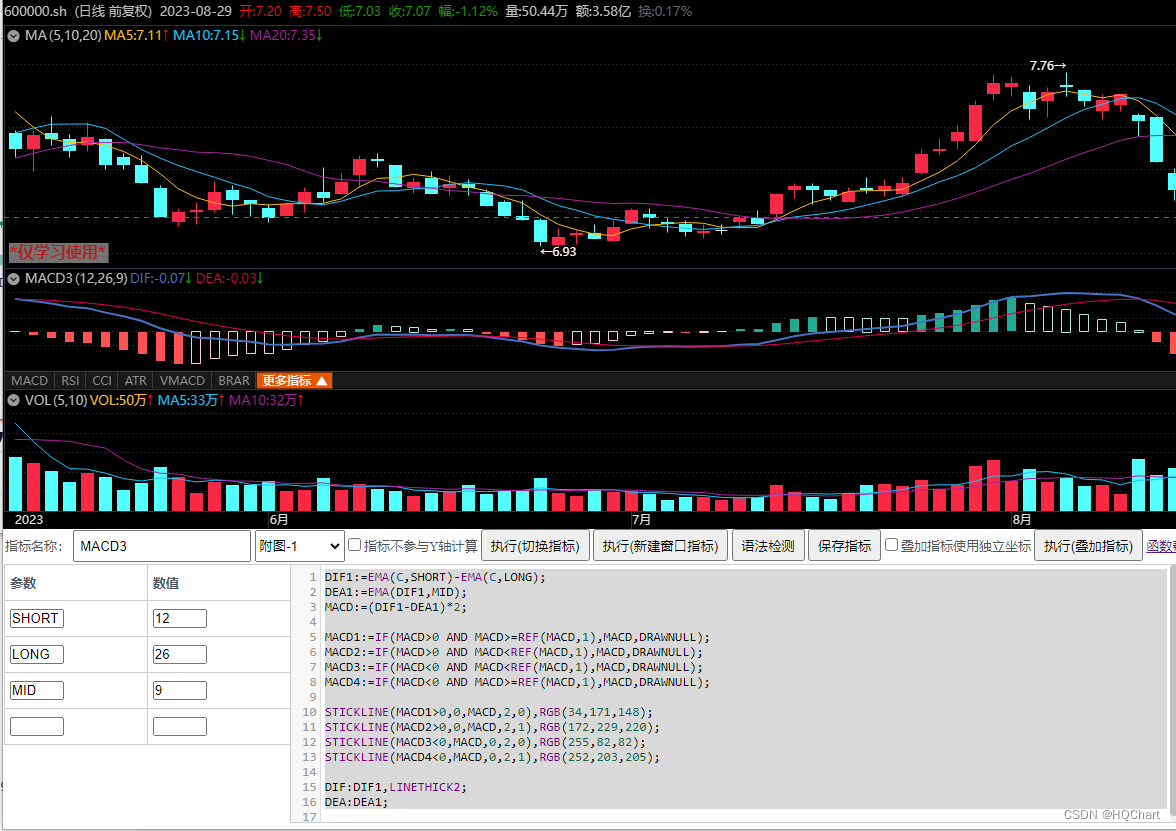Viewport: 1176px width, 831px height.
Task: Click STICKLINE line with RGB(172,229,220)
Action: [x=492, y=728]
